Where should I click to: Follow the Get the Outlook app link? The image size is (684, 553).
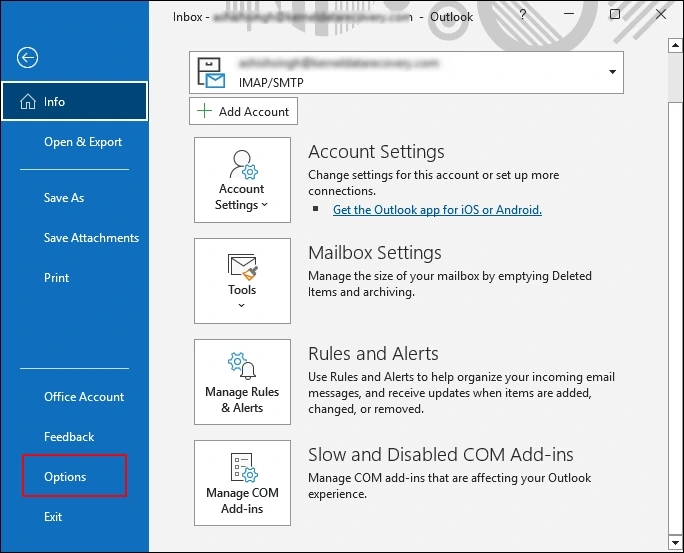(x=437, y=210)
